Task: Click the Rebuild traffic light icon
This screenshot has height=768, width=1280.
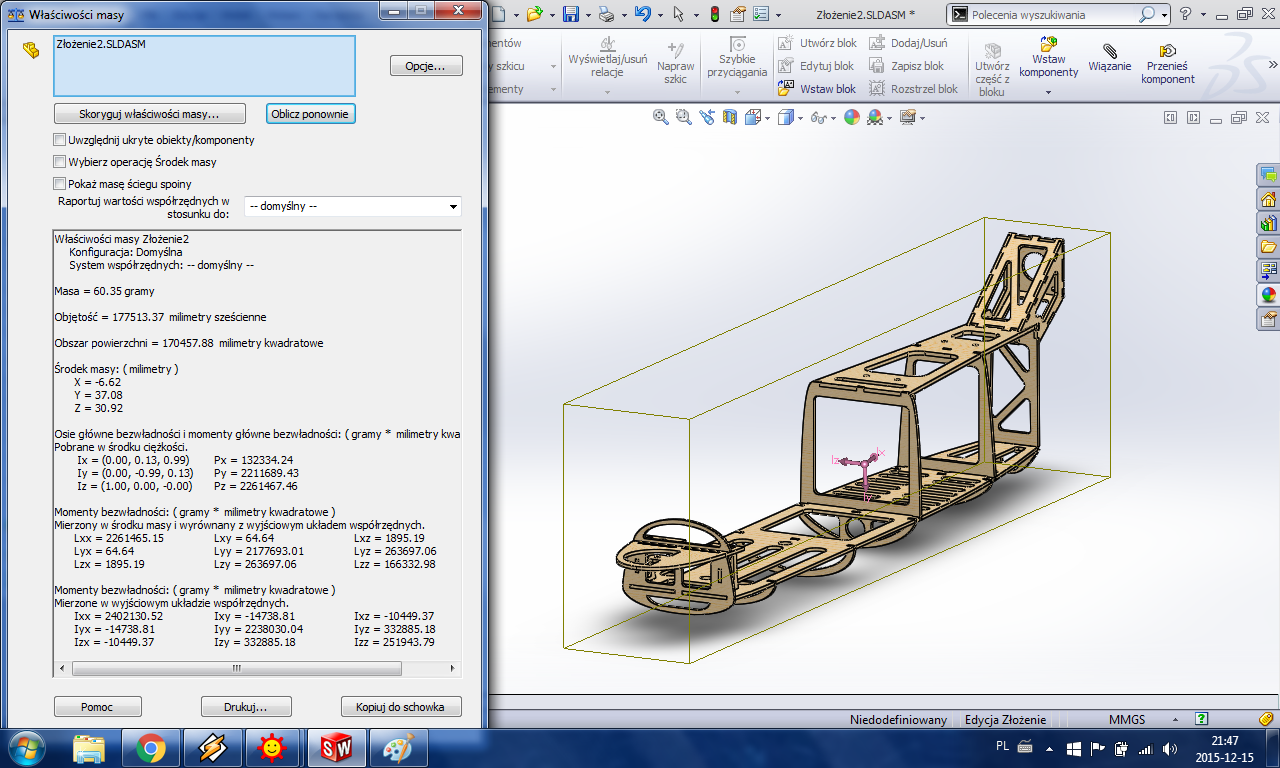Action: (714, 14)
